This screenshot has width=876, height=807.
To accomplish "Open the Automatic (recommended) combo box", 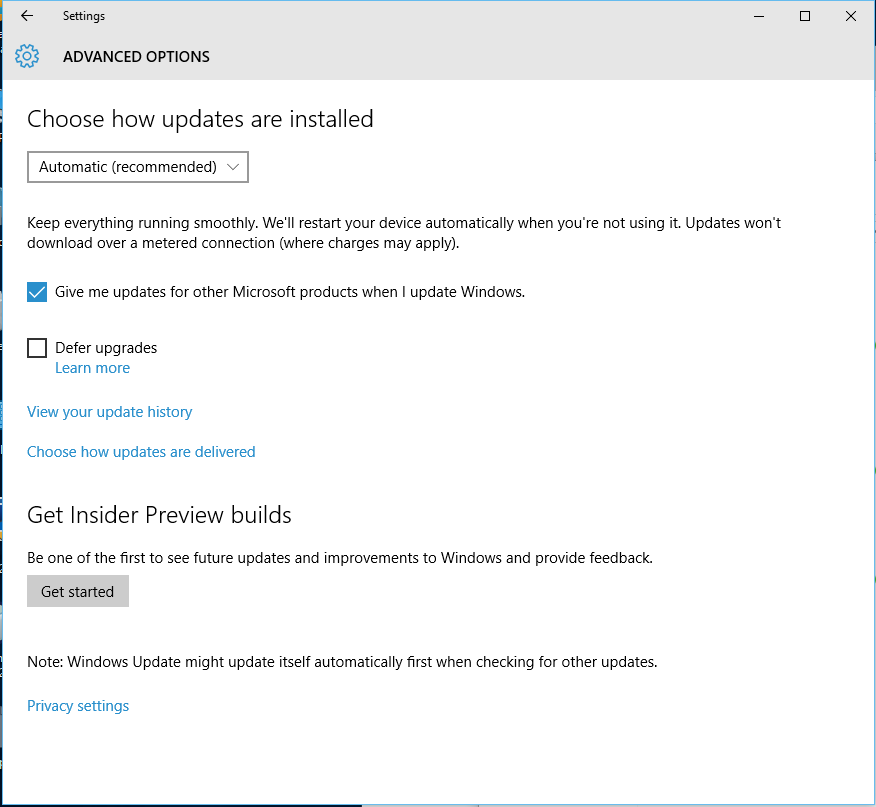I will [x=138, y=167].
